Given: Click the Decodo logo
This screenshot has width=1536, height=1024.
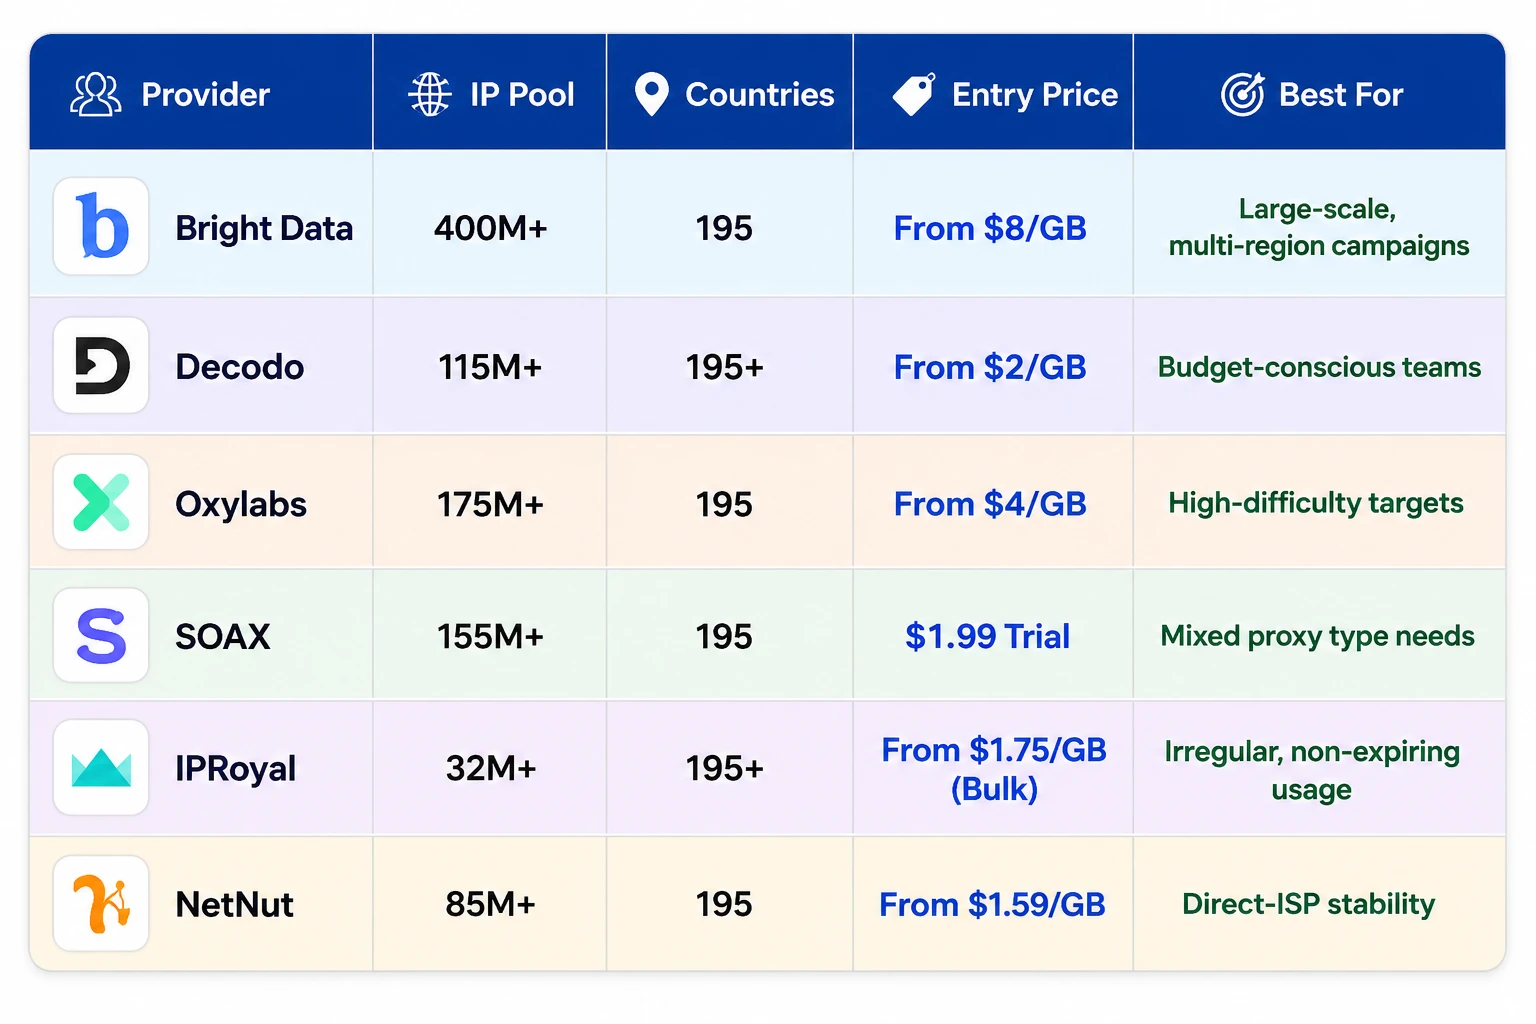Looking at the screenshot, I should (101, 365).
